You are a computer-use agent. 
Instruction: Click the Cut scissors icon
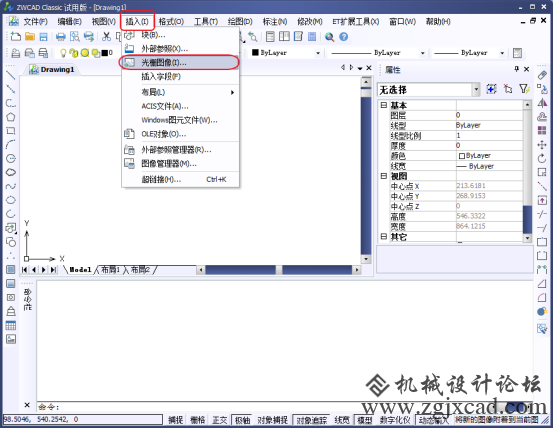click(x=106, y=36)
